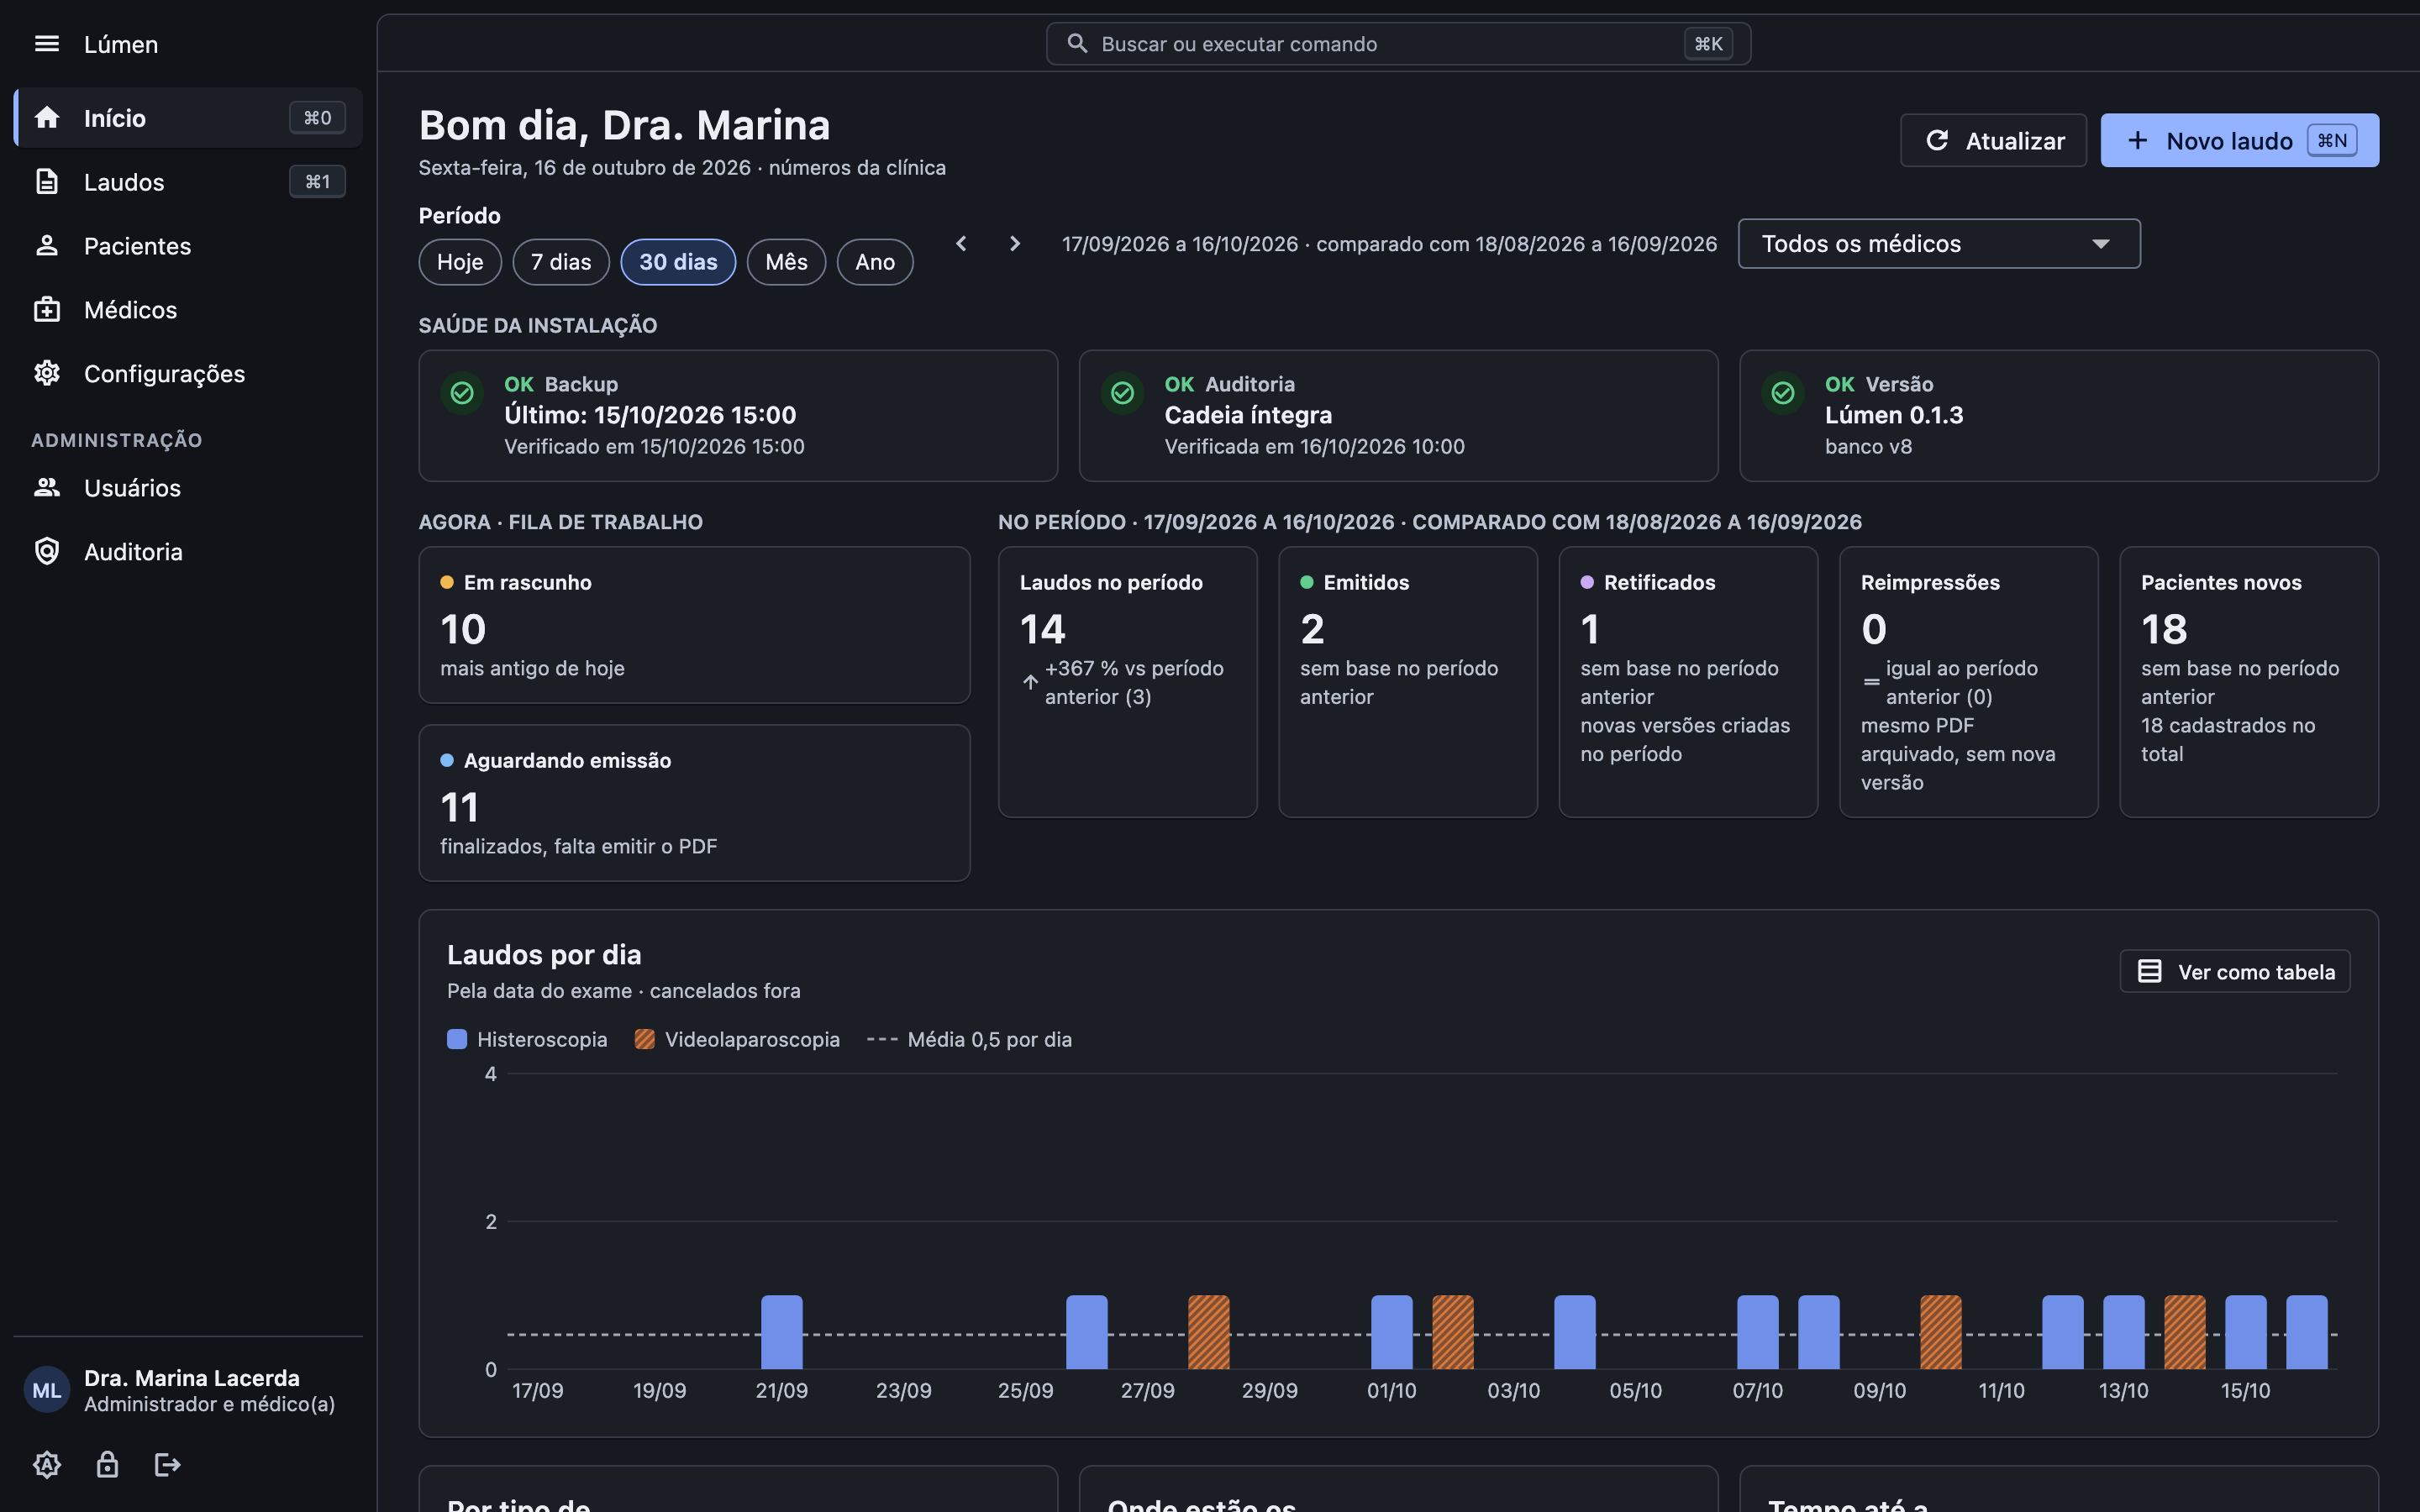Select the Mês period chip
2420x1512 pixels.
786,262
